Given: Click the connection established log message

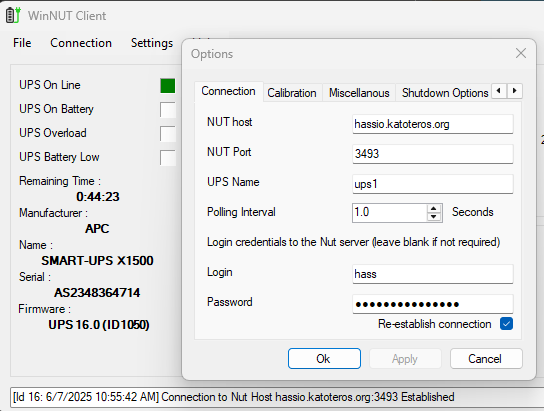Looking at the screenshot, I should click(x=233, y=397).
